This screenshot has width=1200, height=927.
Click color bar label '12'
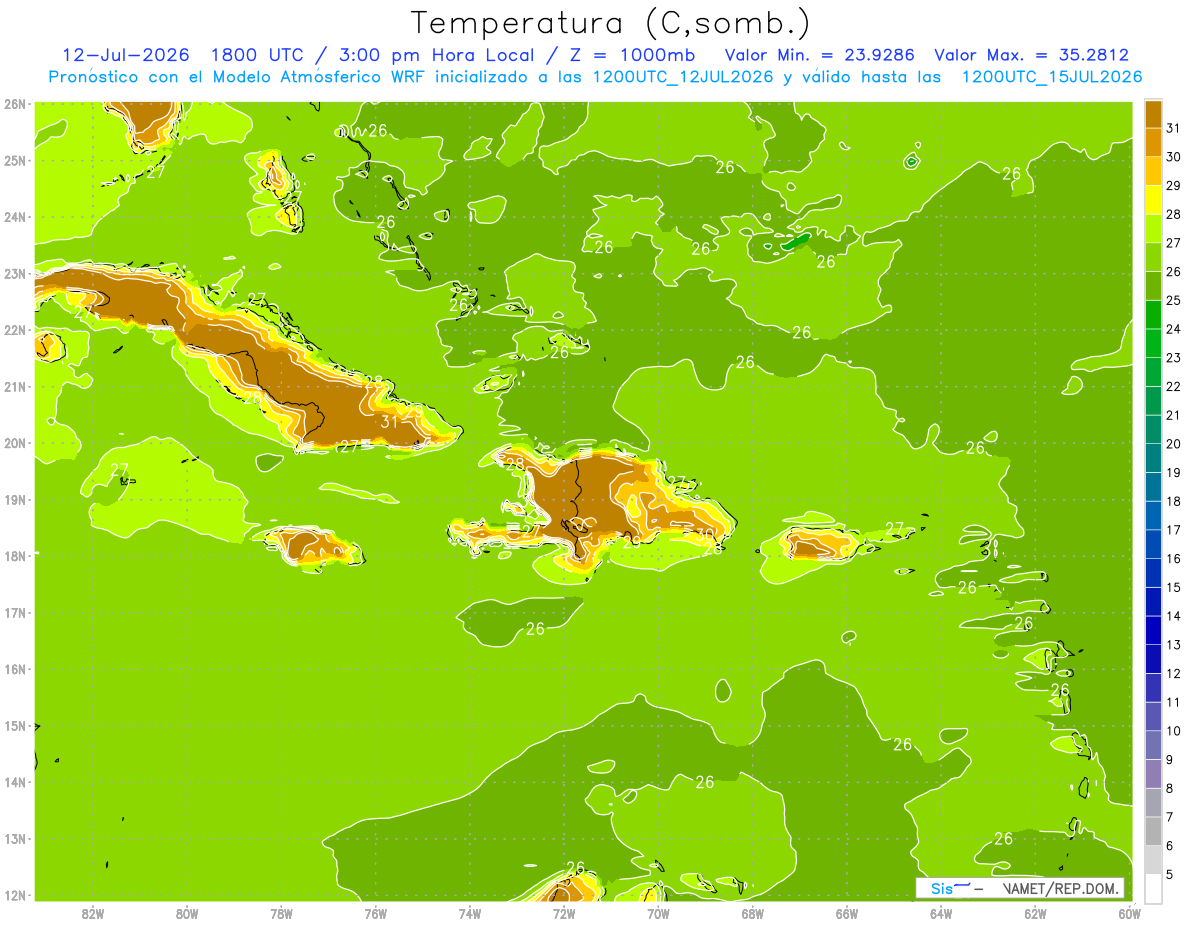1174,673
